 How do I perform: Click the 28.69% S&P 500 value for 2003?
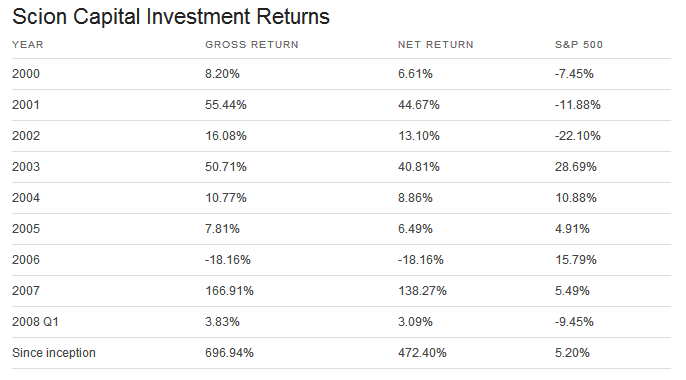coord(576,167)
